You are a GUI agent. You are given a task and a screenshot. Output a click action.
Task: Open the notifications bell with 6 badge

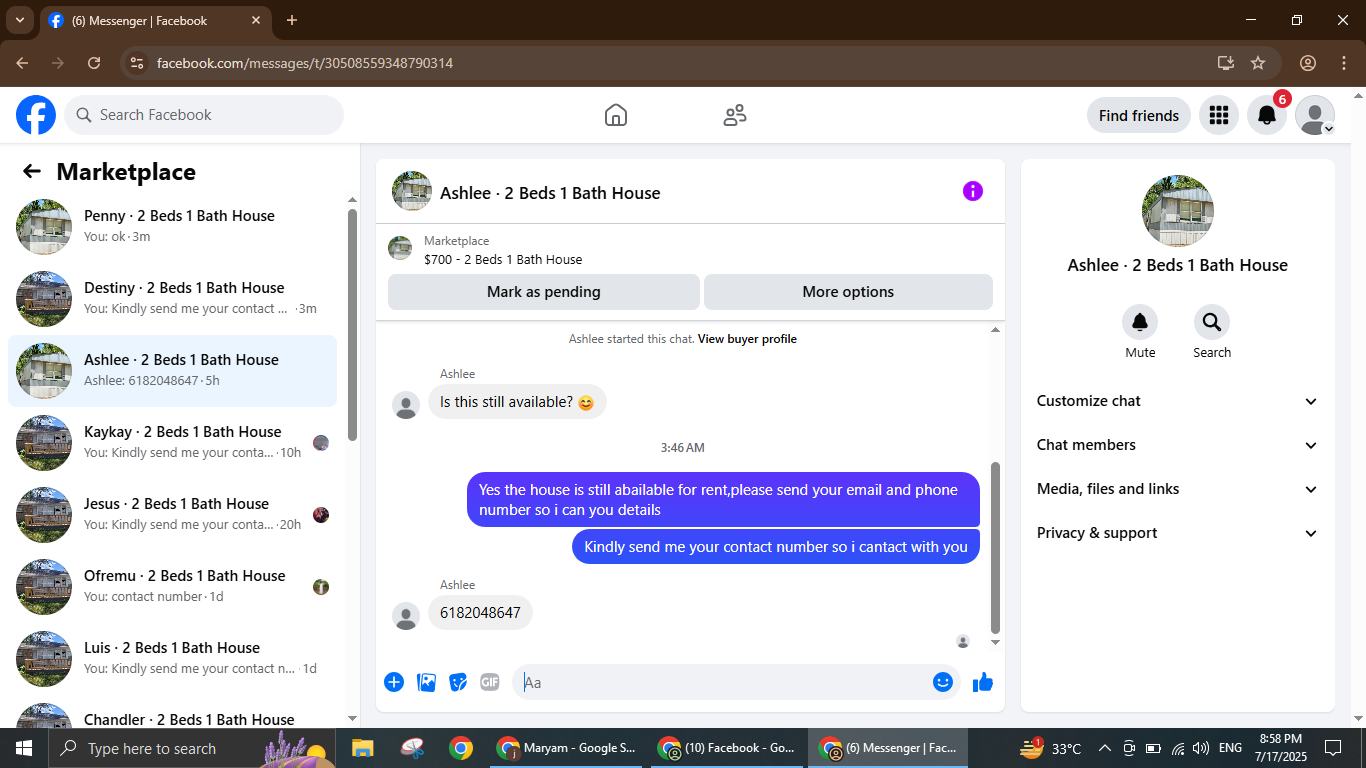point(1267,115)
